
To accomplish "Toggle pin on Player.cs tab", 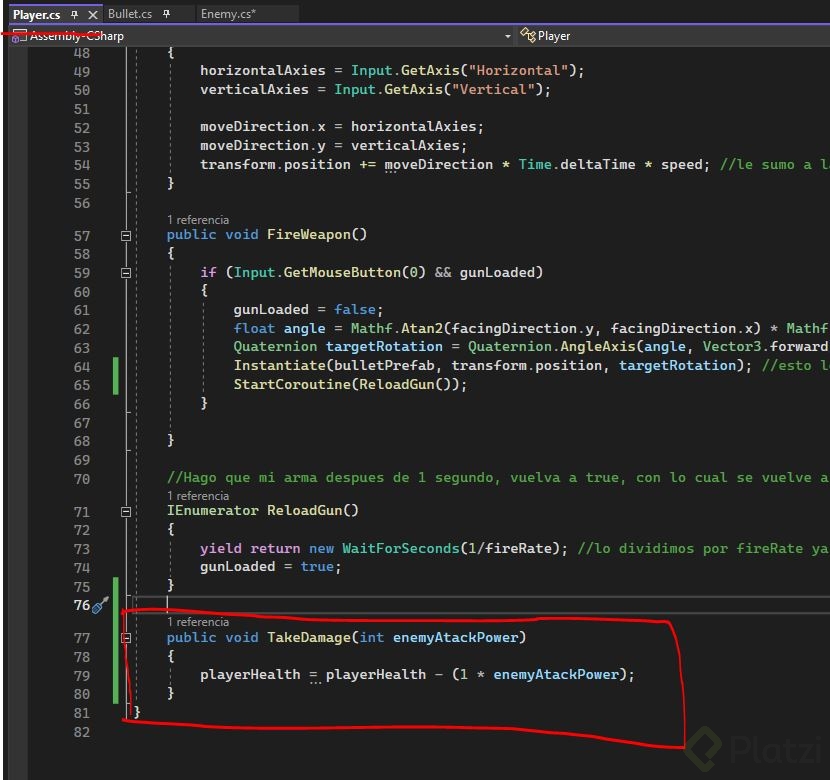I will [75, 15].
